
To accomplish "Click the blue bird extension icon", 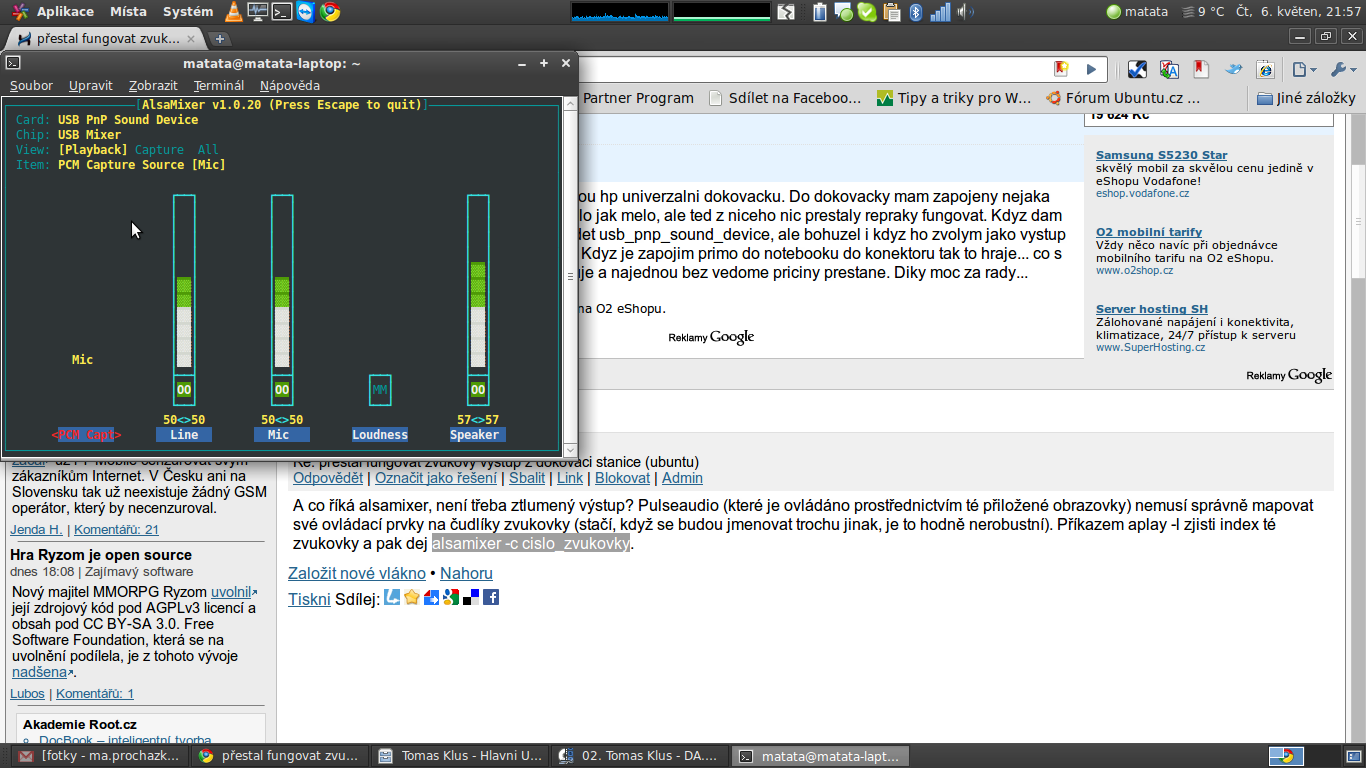I will (1234, 69).
